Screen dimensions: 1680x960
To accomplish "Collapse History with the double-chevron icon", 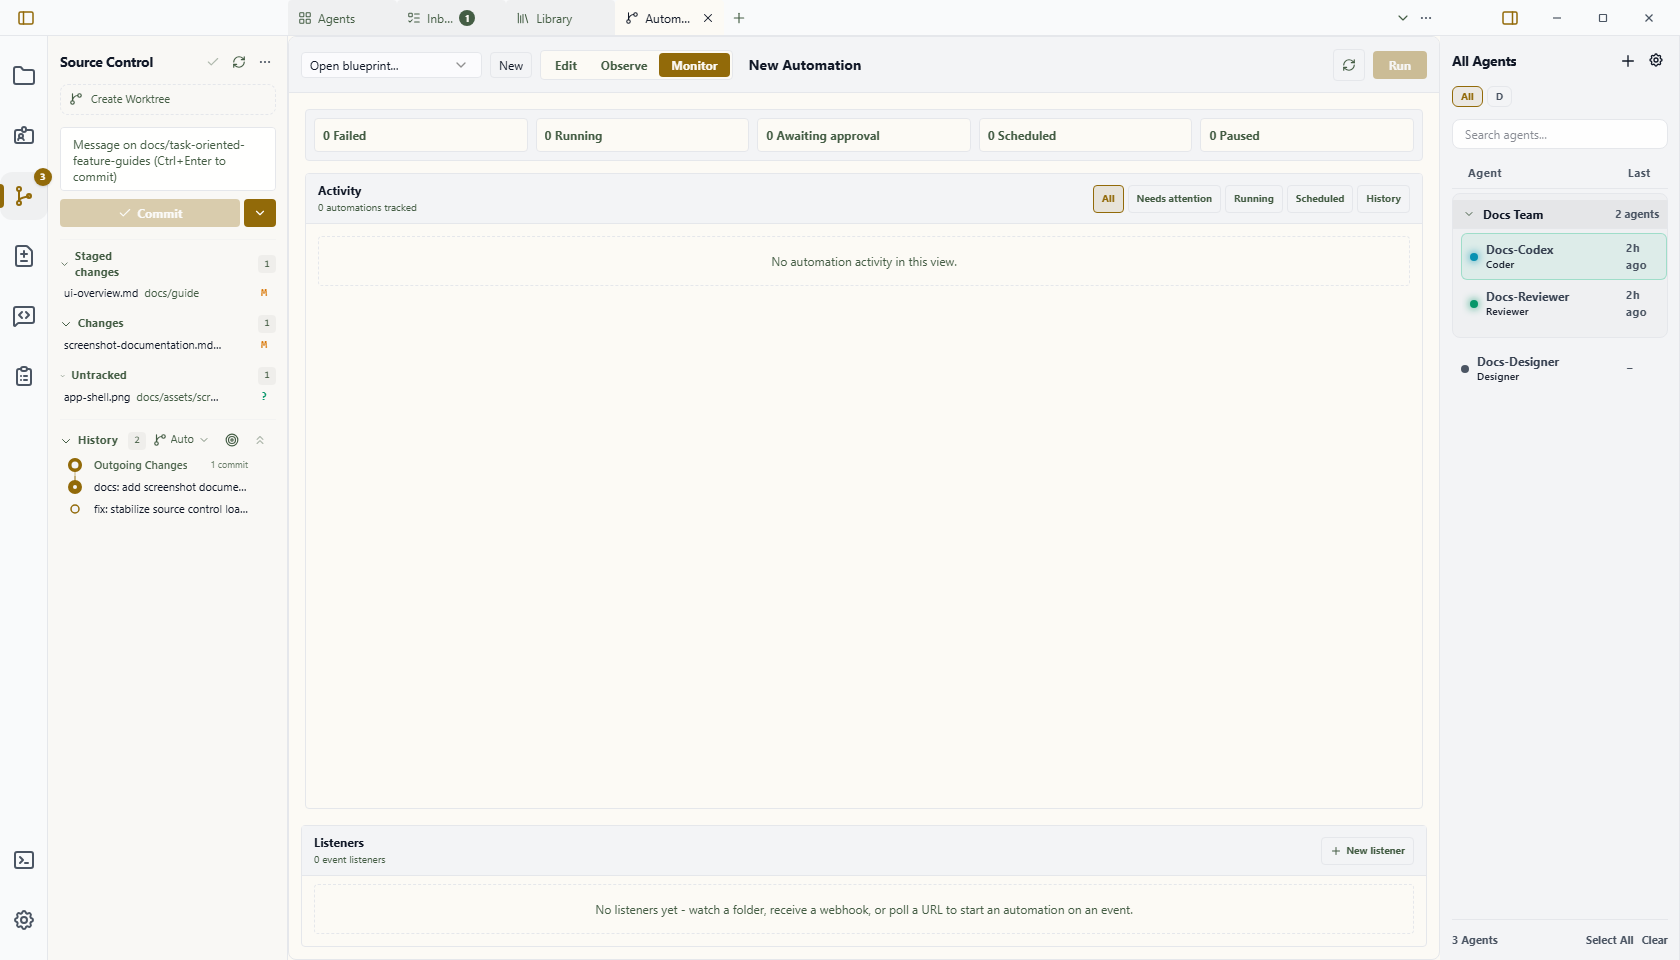I will tap(260, 440).
